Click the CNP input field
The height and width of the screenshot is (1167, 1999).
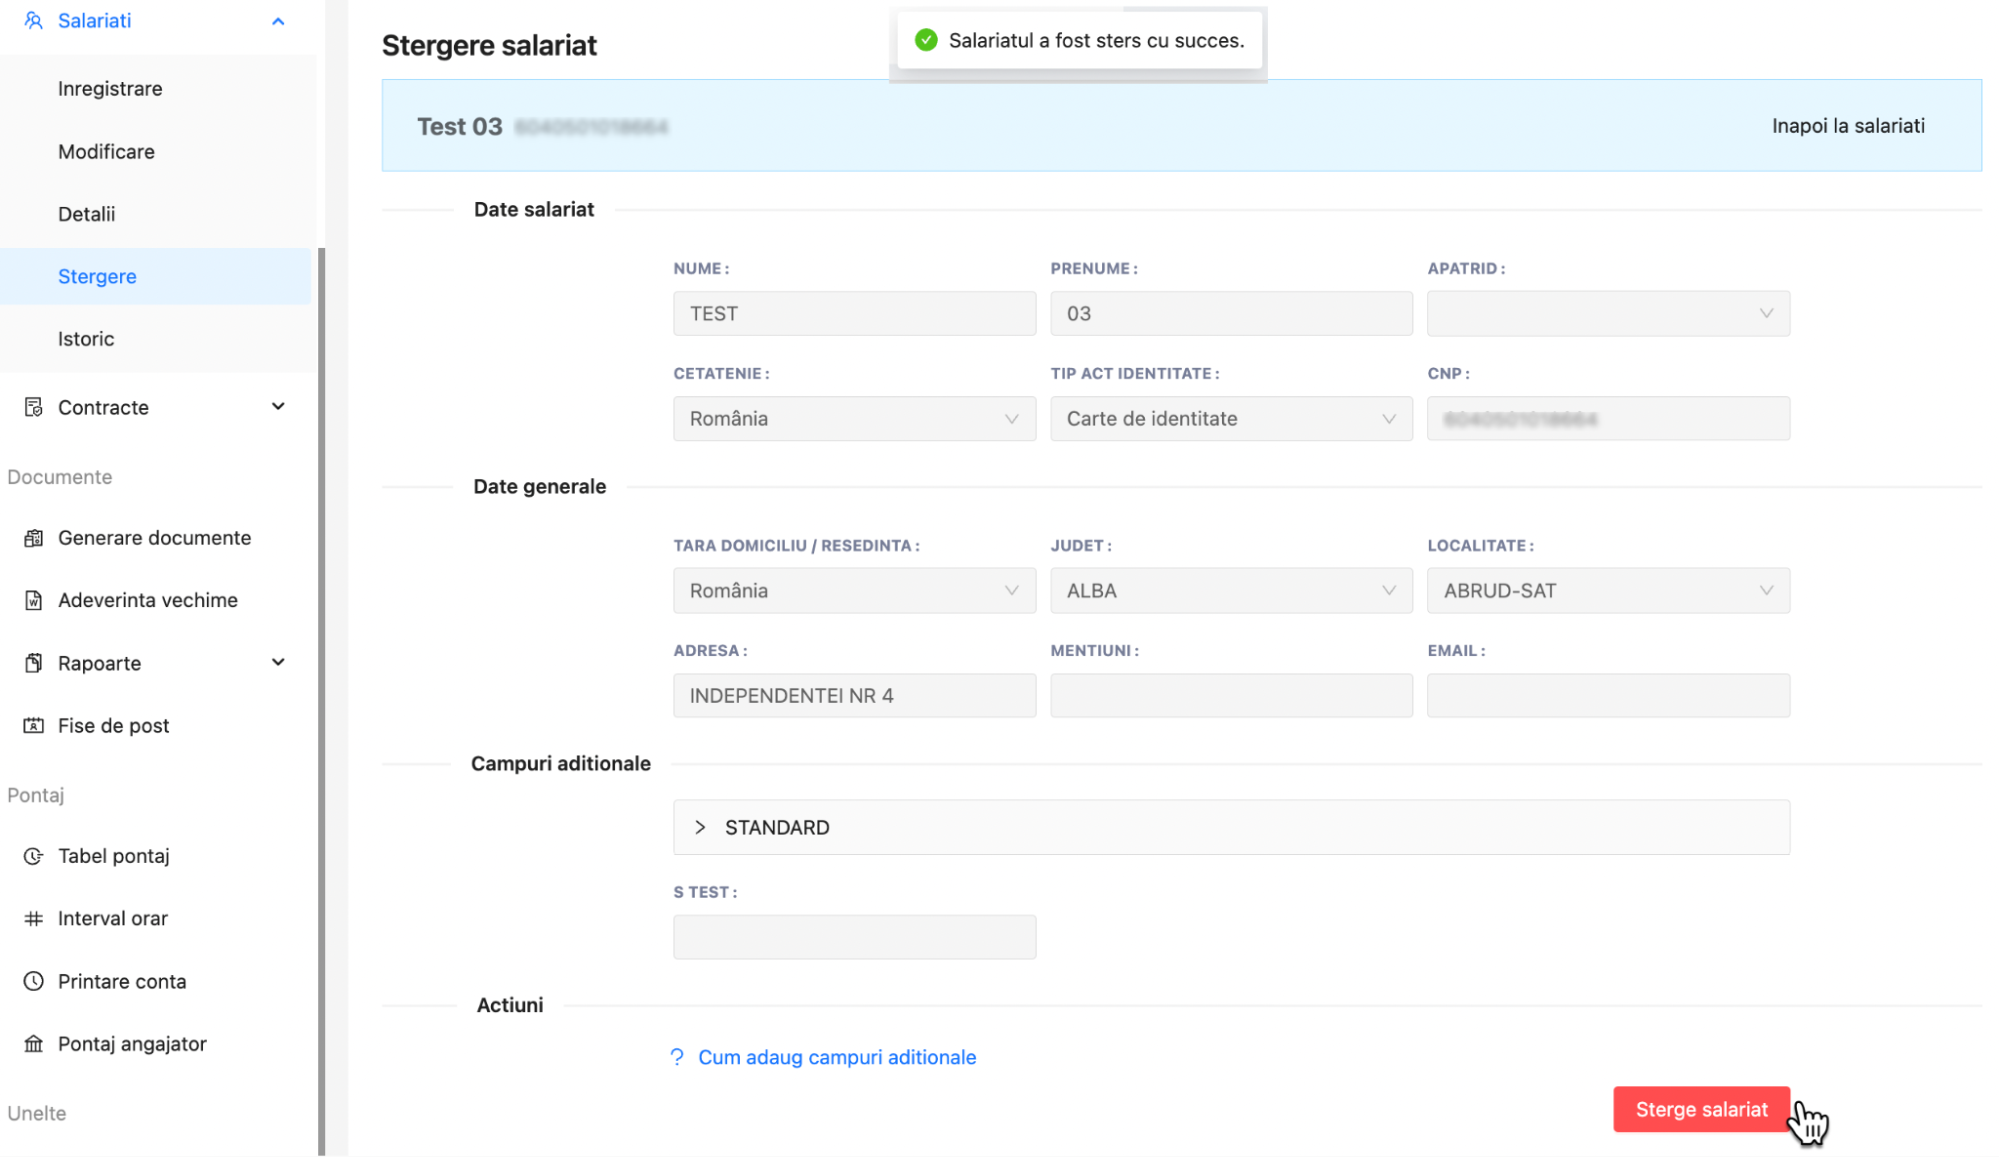coord(1608,419)
